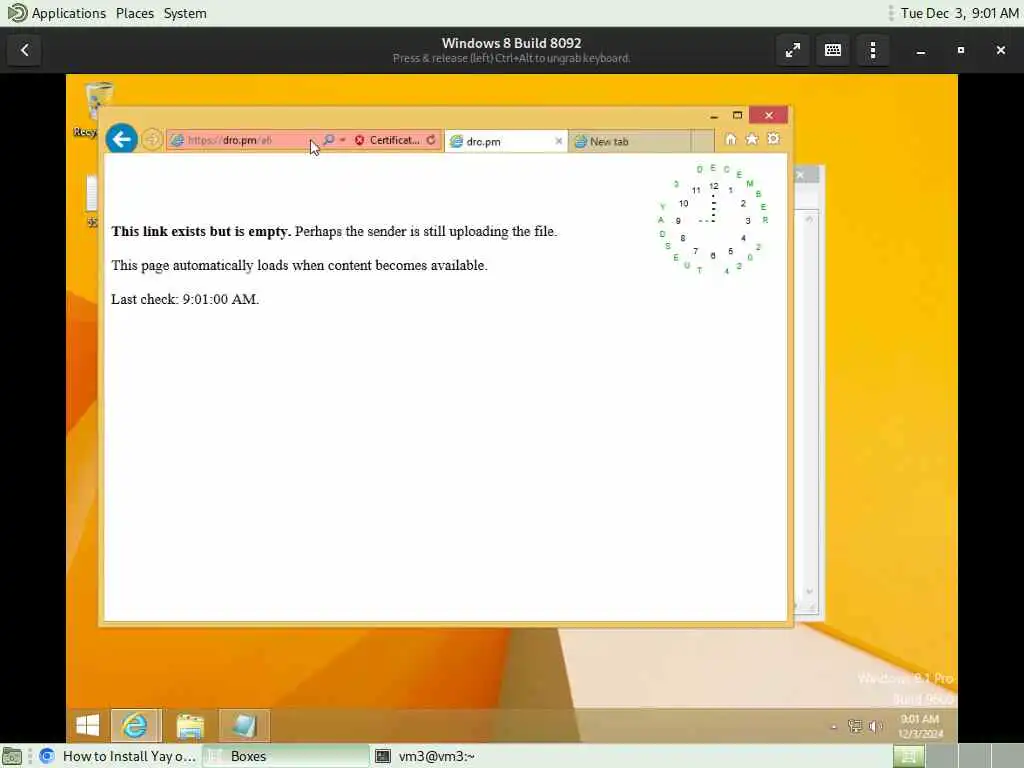Close the Boxes window
The image size is (1024, 768).
coord(1000,50)
